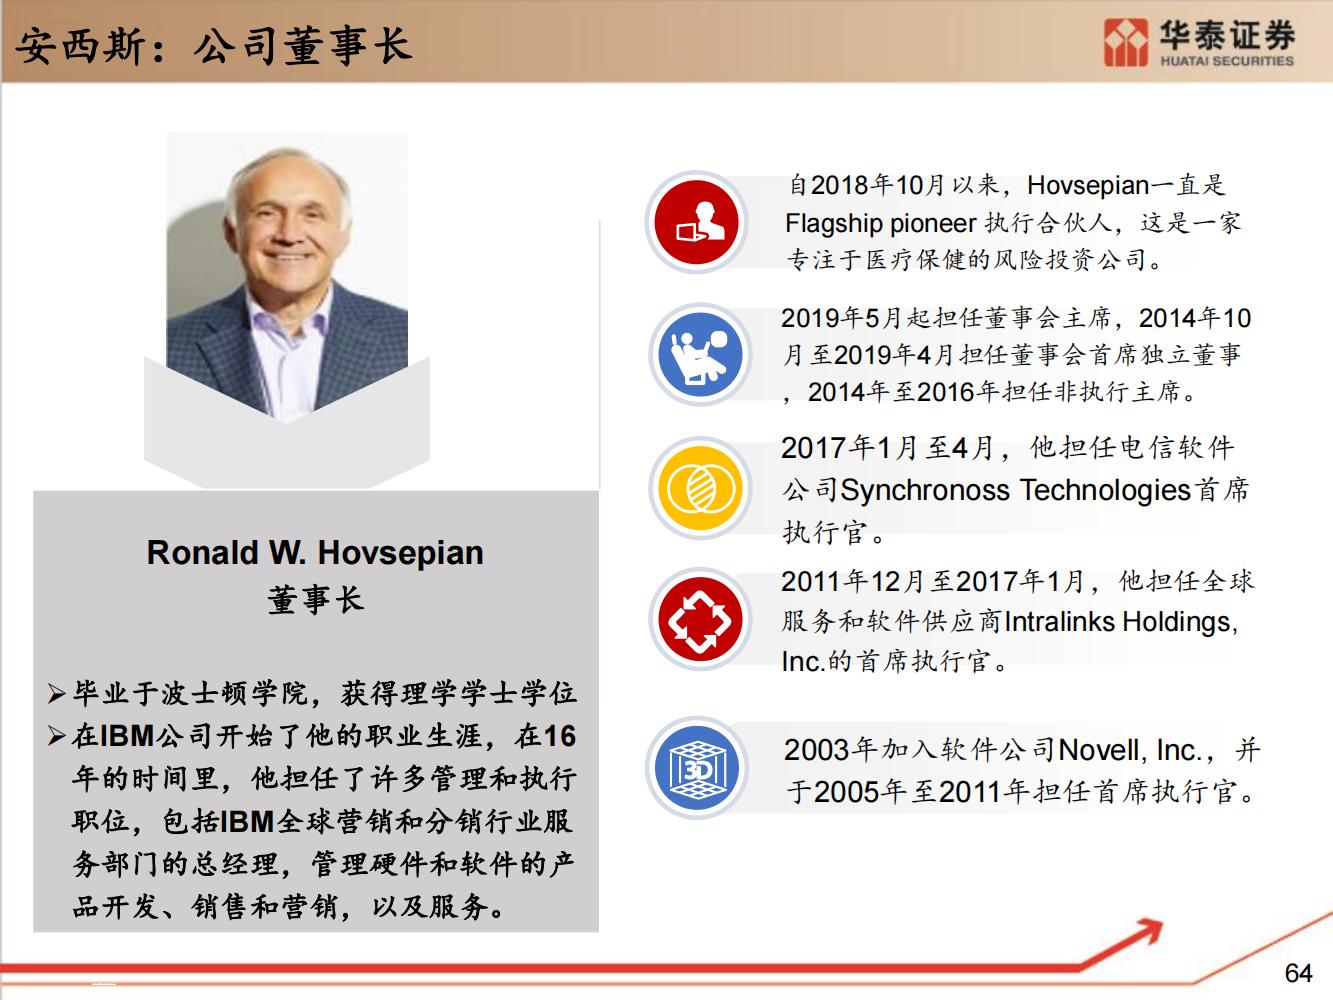Click the text 专注于医疗保健的风险投资公司
Image resolution: width=1333 pixels, height=1000 pixels.
[965, 260]
